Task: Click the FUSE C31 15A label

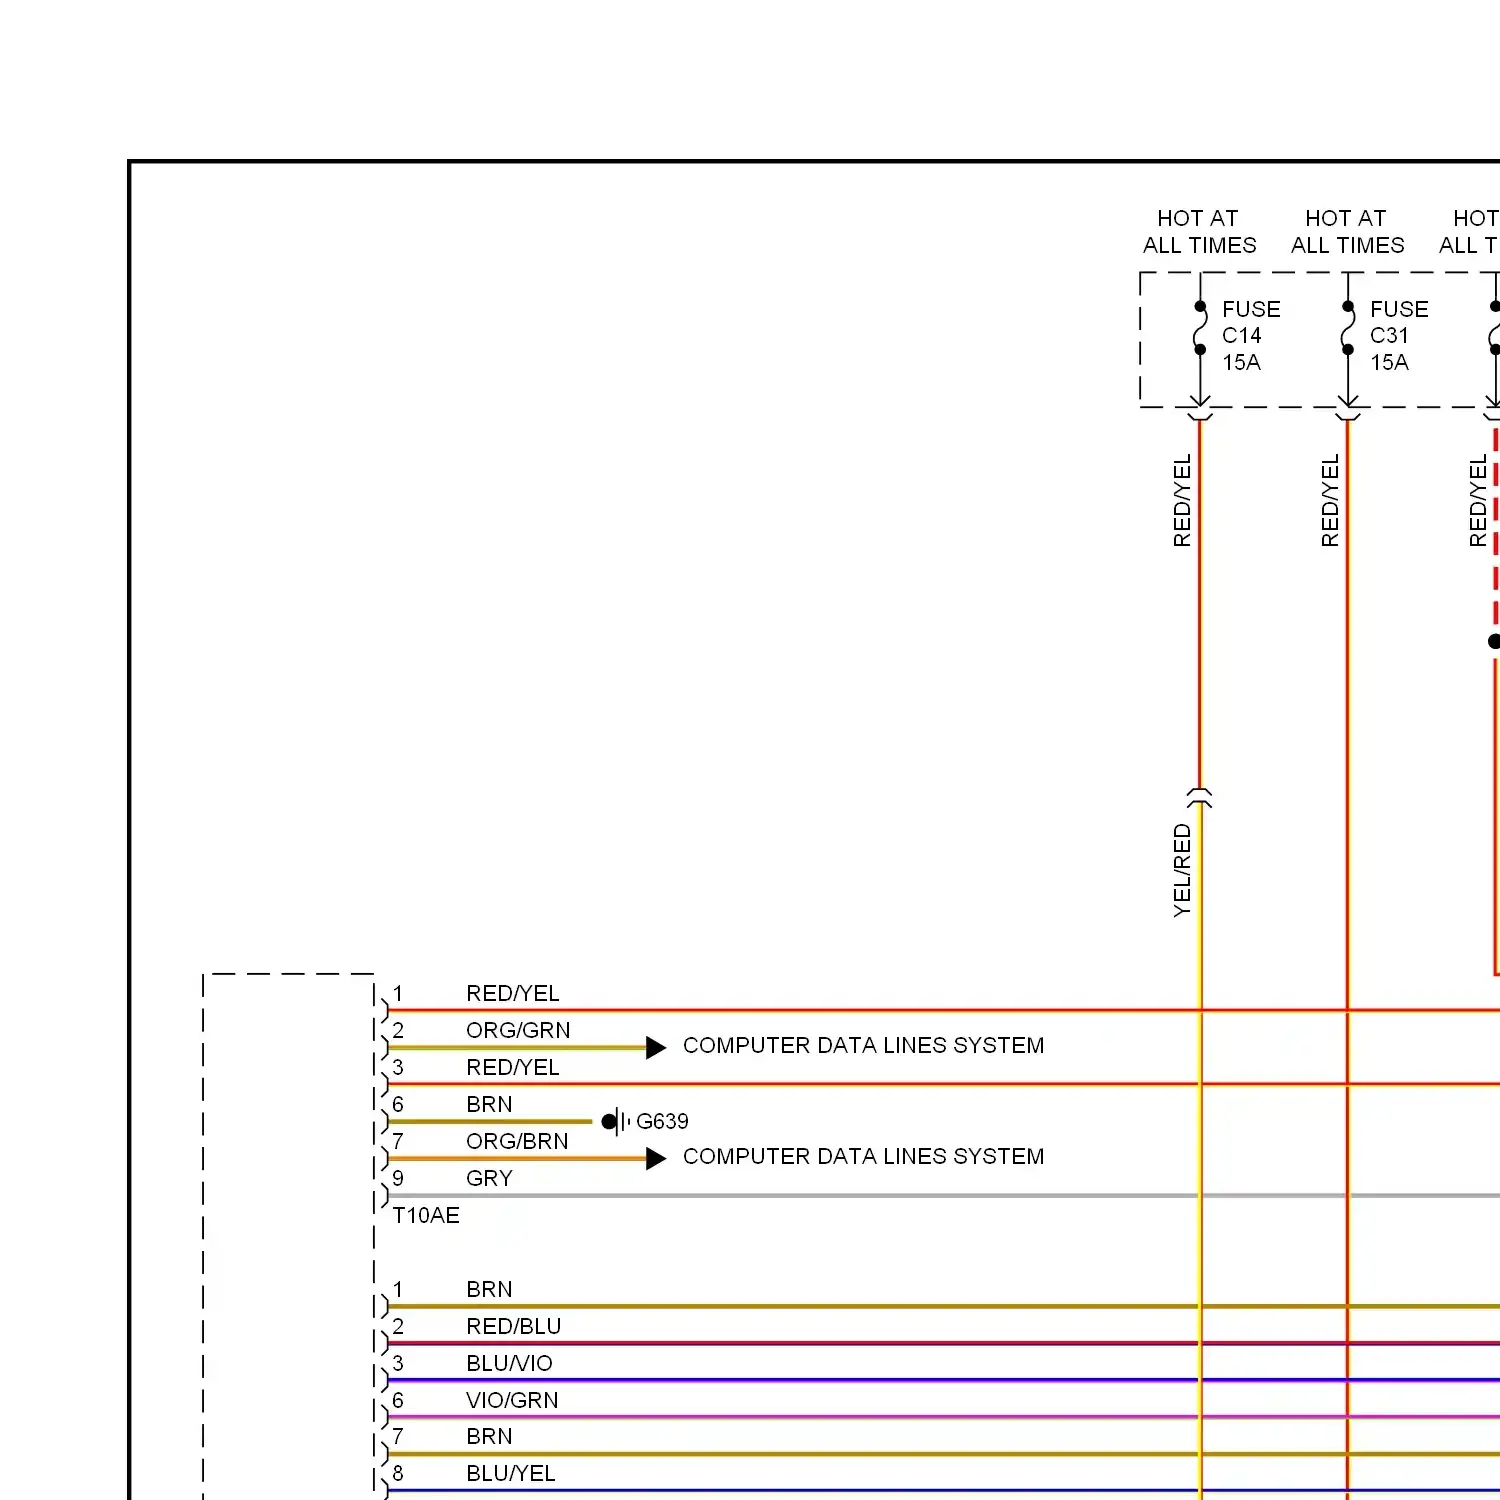Action: click(x=1398, y=336)
